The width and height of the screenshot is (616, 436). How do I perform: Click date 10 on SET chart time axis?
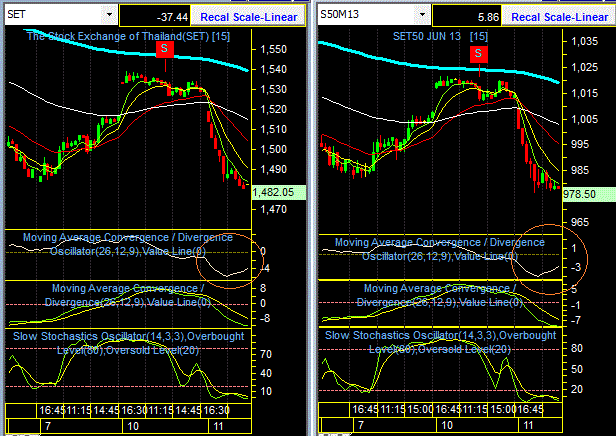coord(133,426)
